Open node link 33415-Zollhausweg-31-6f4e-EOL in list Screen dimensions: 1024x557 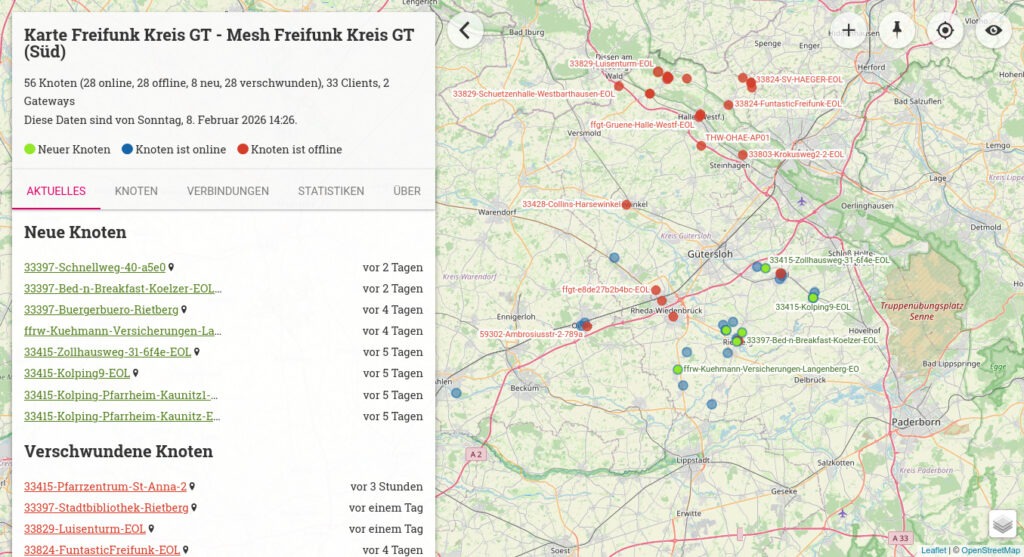tap(107, 352)
